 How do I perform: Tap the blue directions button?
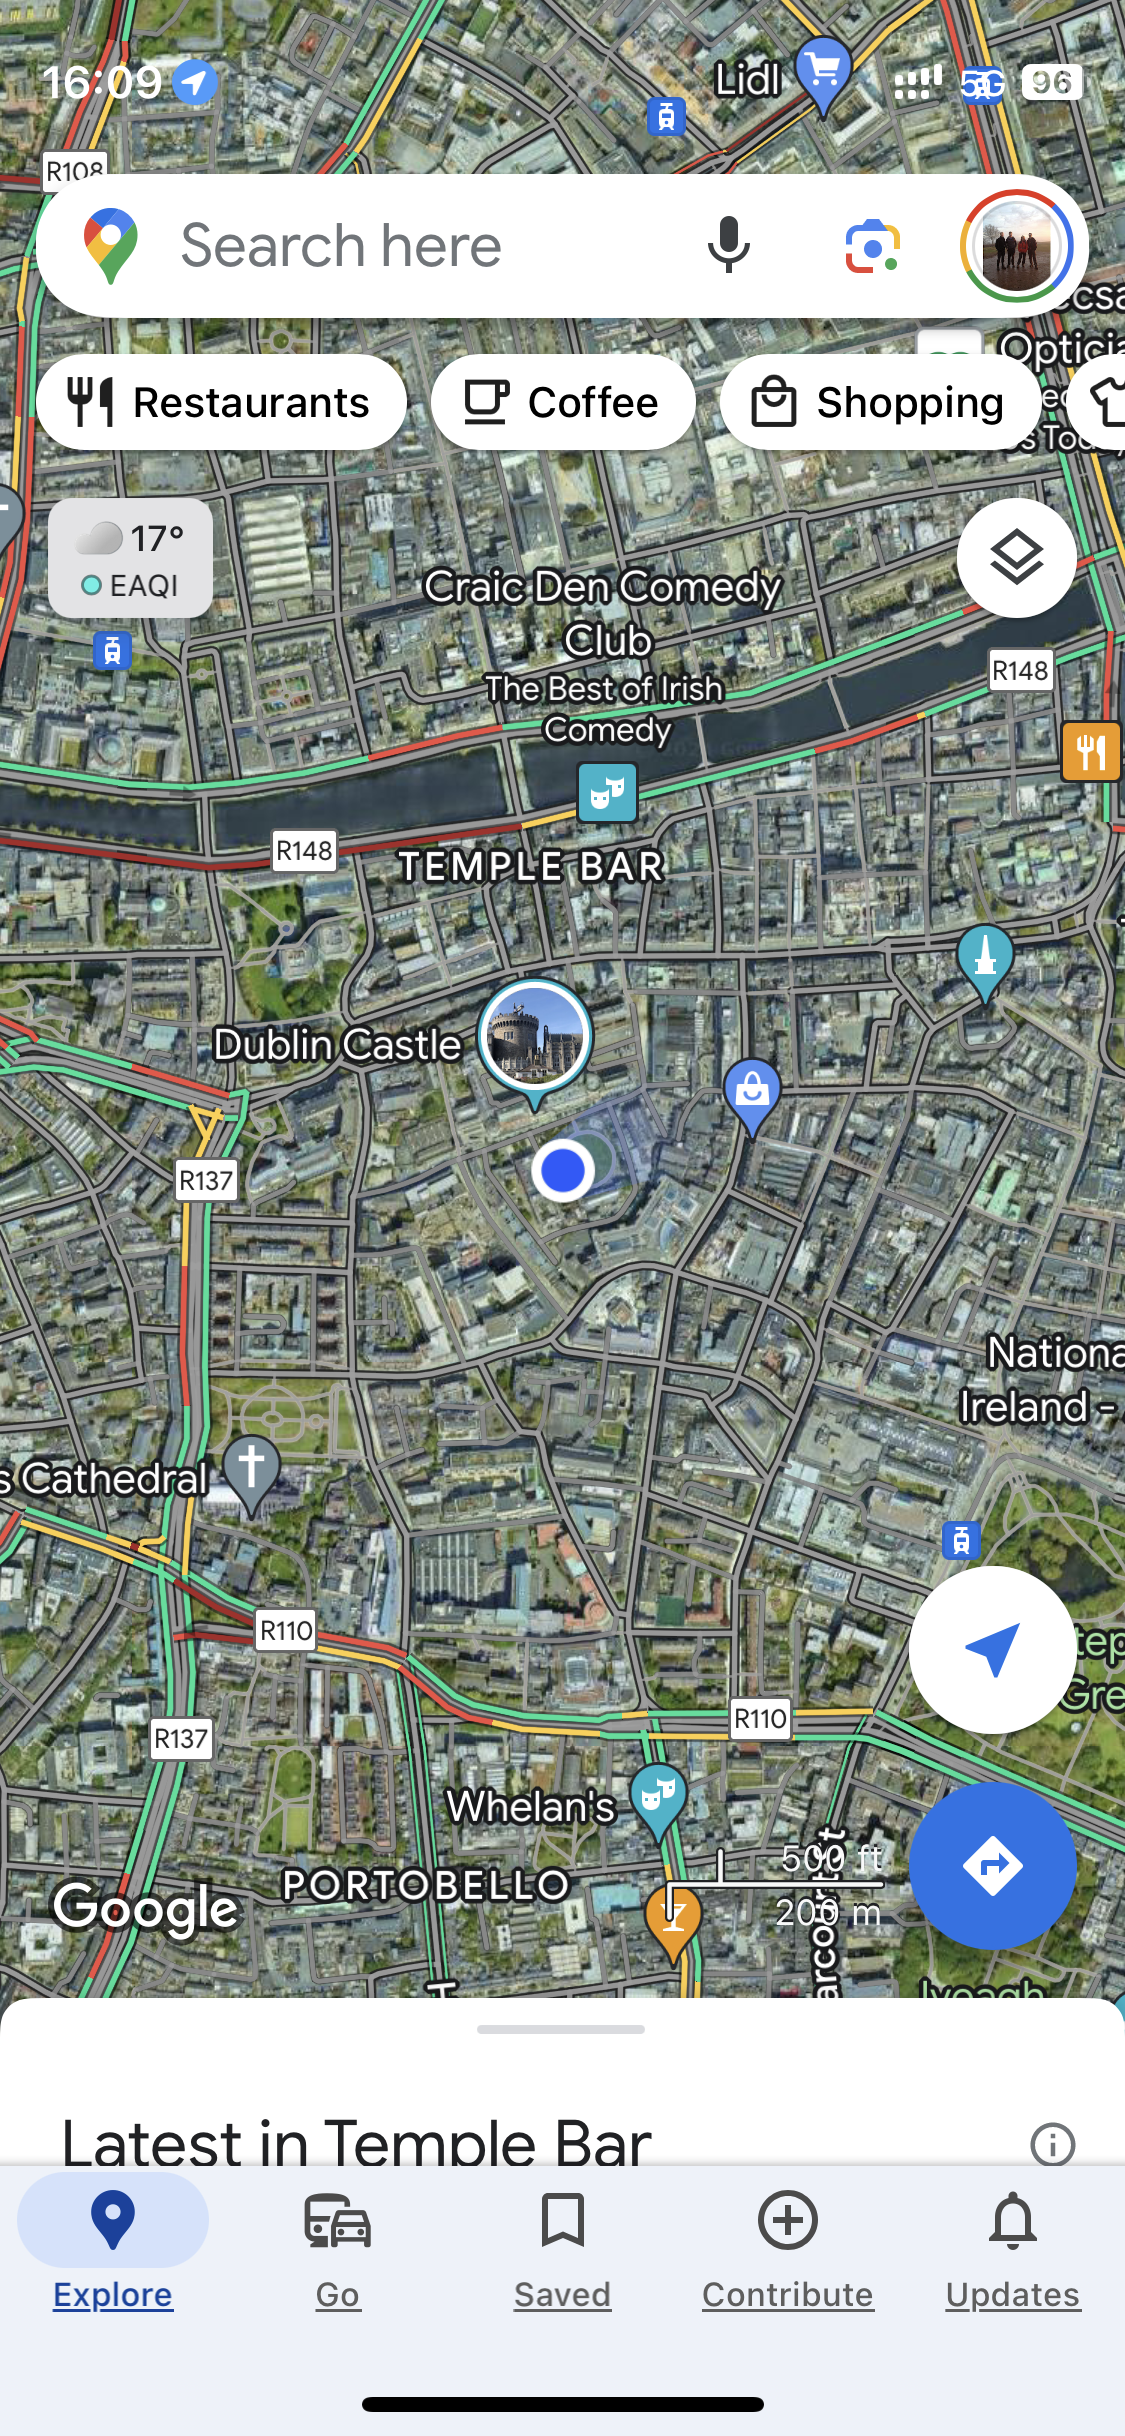pyautogui.click(x=993, y=1865)
